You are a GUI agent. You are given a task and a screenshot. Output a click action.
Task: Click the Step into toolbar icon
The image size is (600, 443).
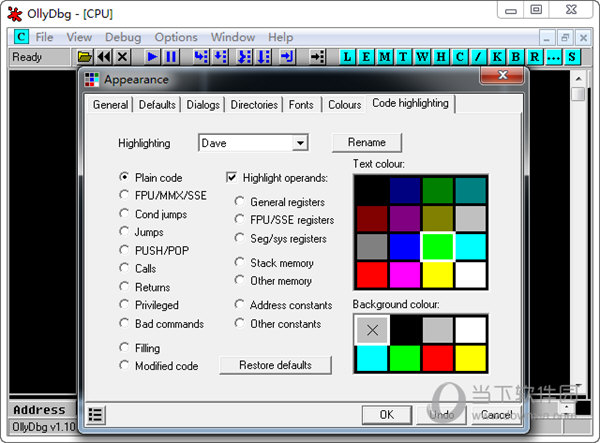pyautogui.click(x=201, y=57)
